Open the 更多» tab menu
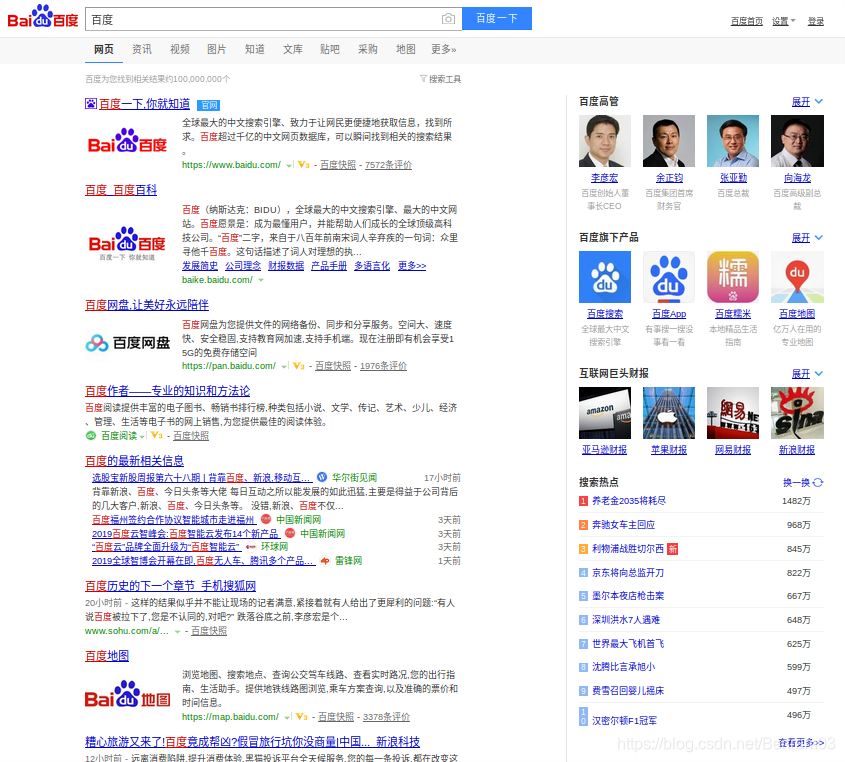845x762 pixels. [x=444, y=50]
